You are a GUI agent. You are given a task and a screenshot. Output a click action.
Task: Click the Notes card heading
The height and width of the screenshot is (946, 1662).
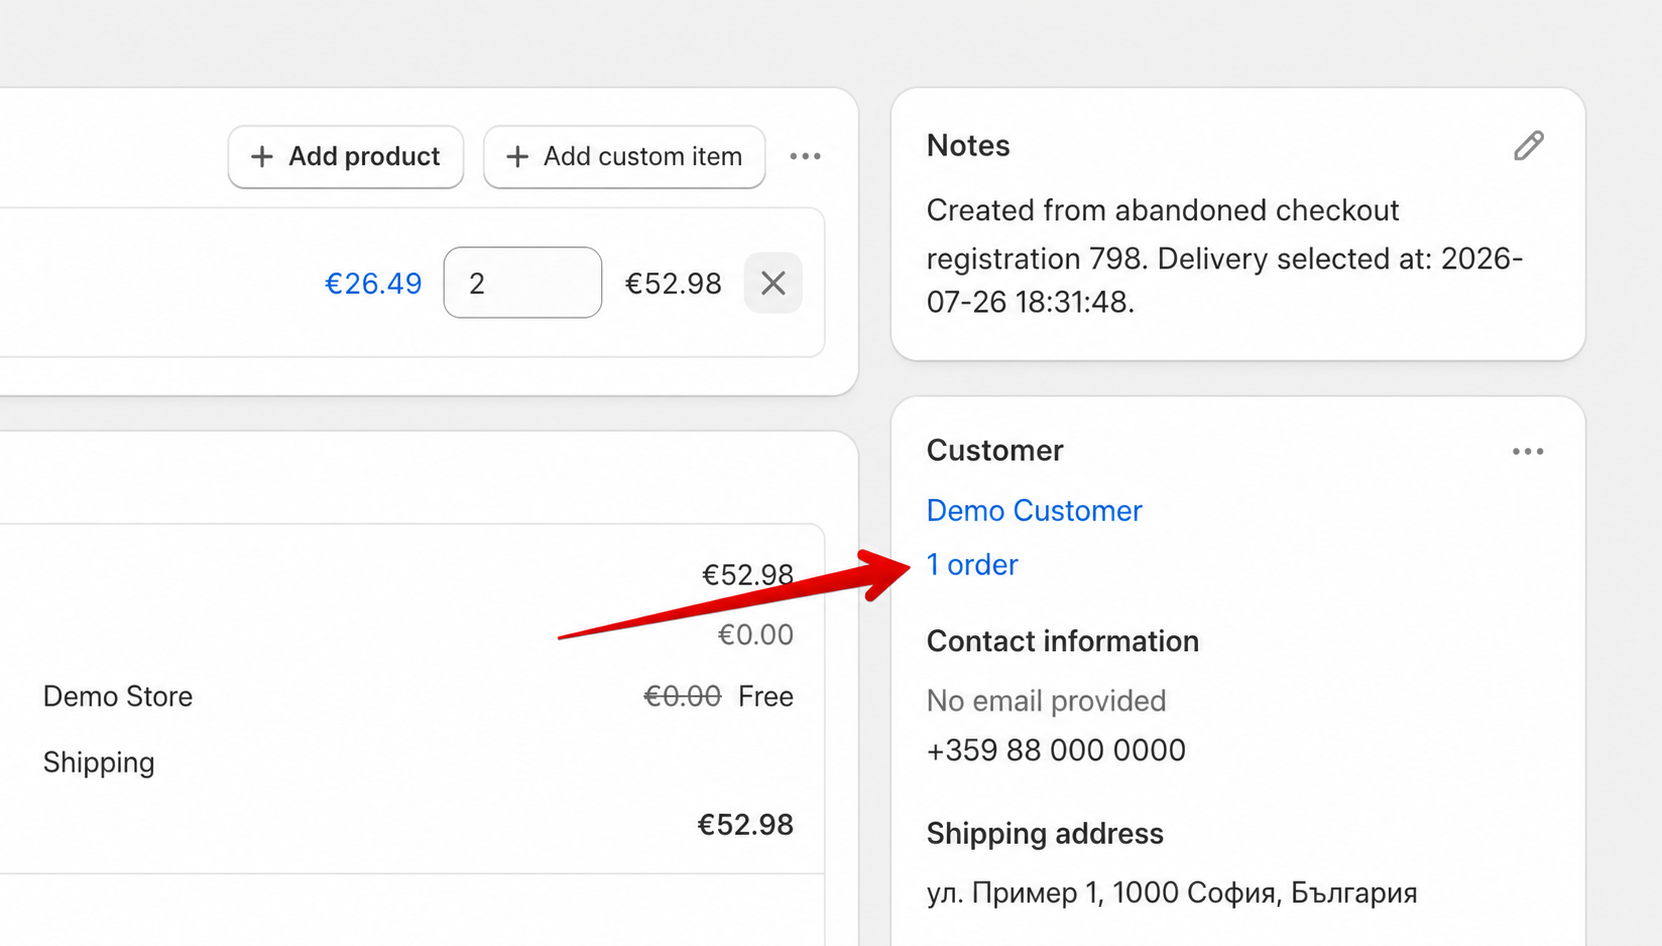click(x=968, y=146)
